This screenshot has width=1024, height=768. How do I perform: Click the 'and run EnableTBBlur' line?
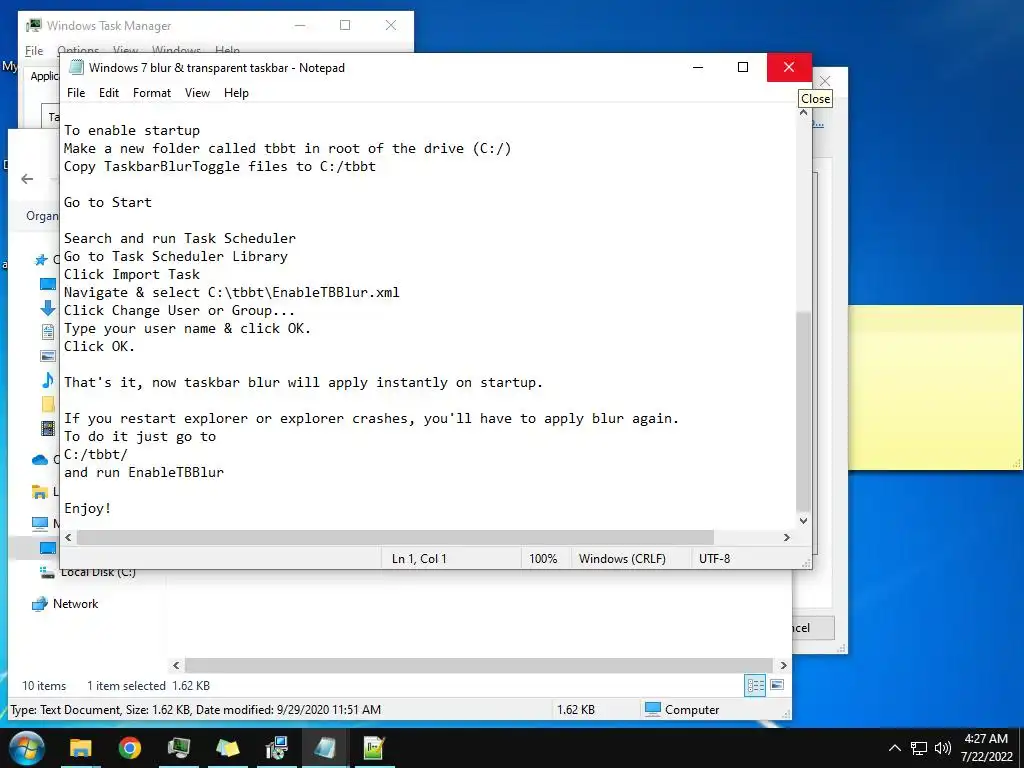click(x=144, y=472)
